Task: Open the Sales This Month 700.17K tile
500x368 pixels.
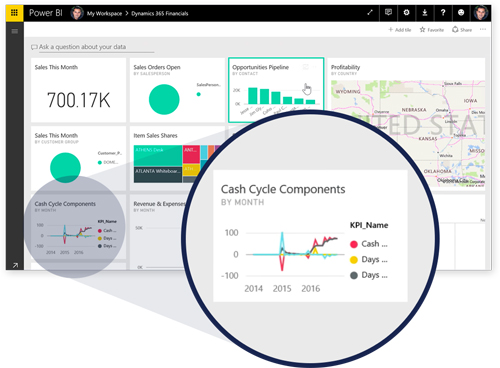Action: 78,90
